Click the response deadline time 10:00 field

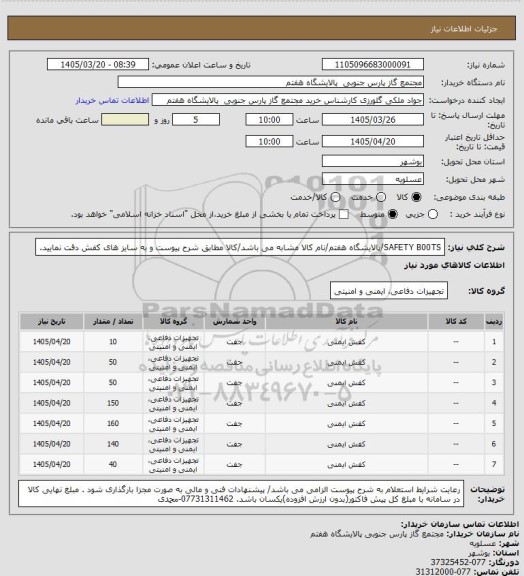click(269, 120)
